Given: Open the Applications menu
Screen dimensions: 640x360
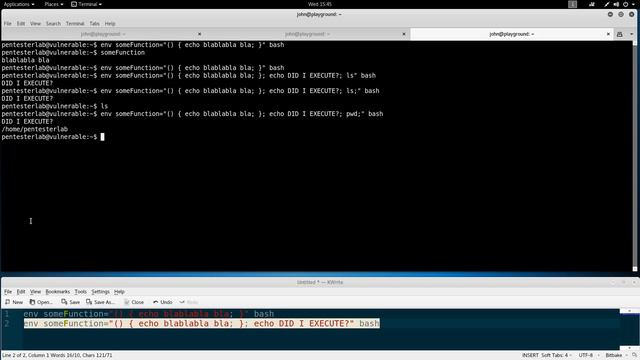Looking at the screenshot, I should (19, 4).
